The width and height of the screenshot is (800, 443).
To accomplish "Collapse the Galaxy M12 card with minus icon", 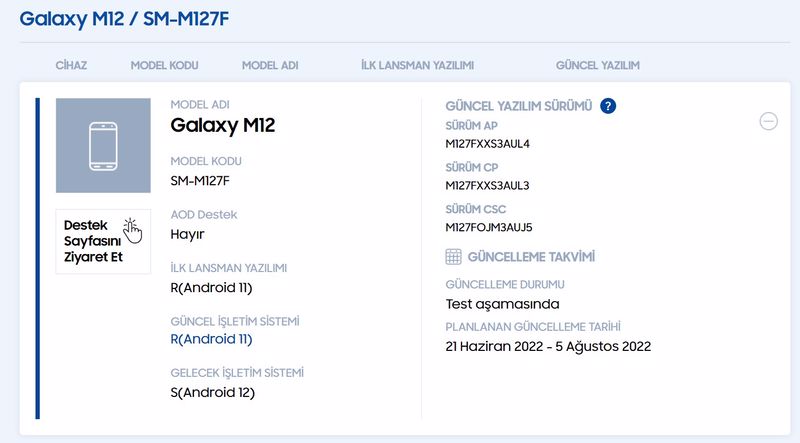I will click(768, 121).
